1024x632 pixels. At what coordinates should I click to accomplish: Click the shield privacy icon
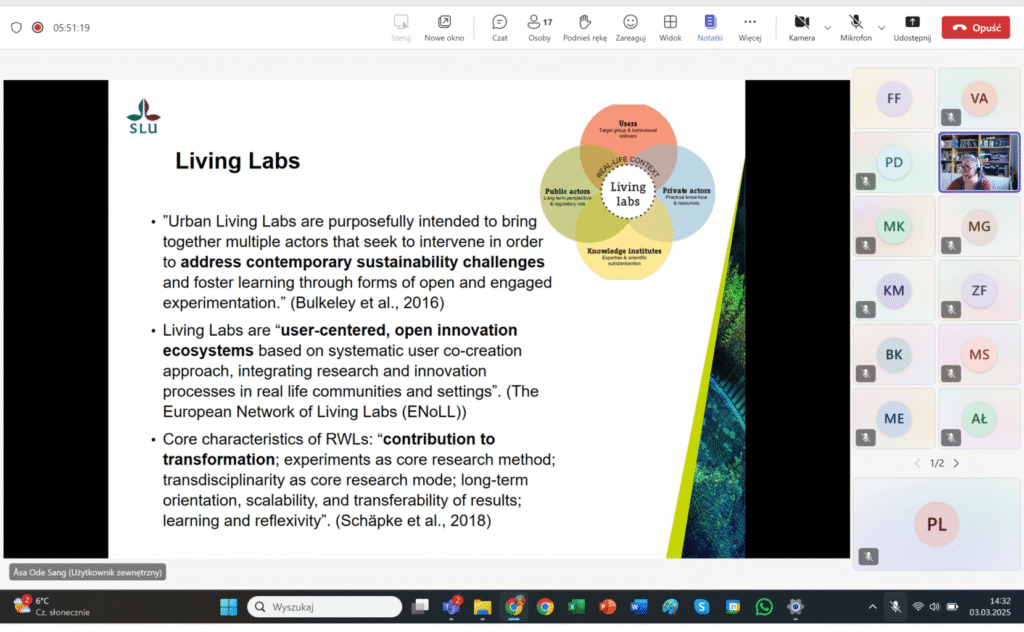point(16,27)
